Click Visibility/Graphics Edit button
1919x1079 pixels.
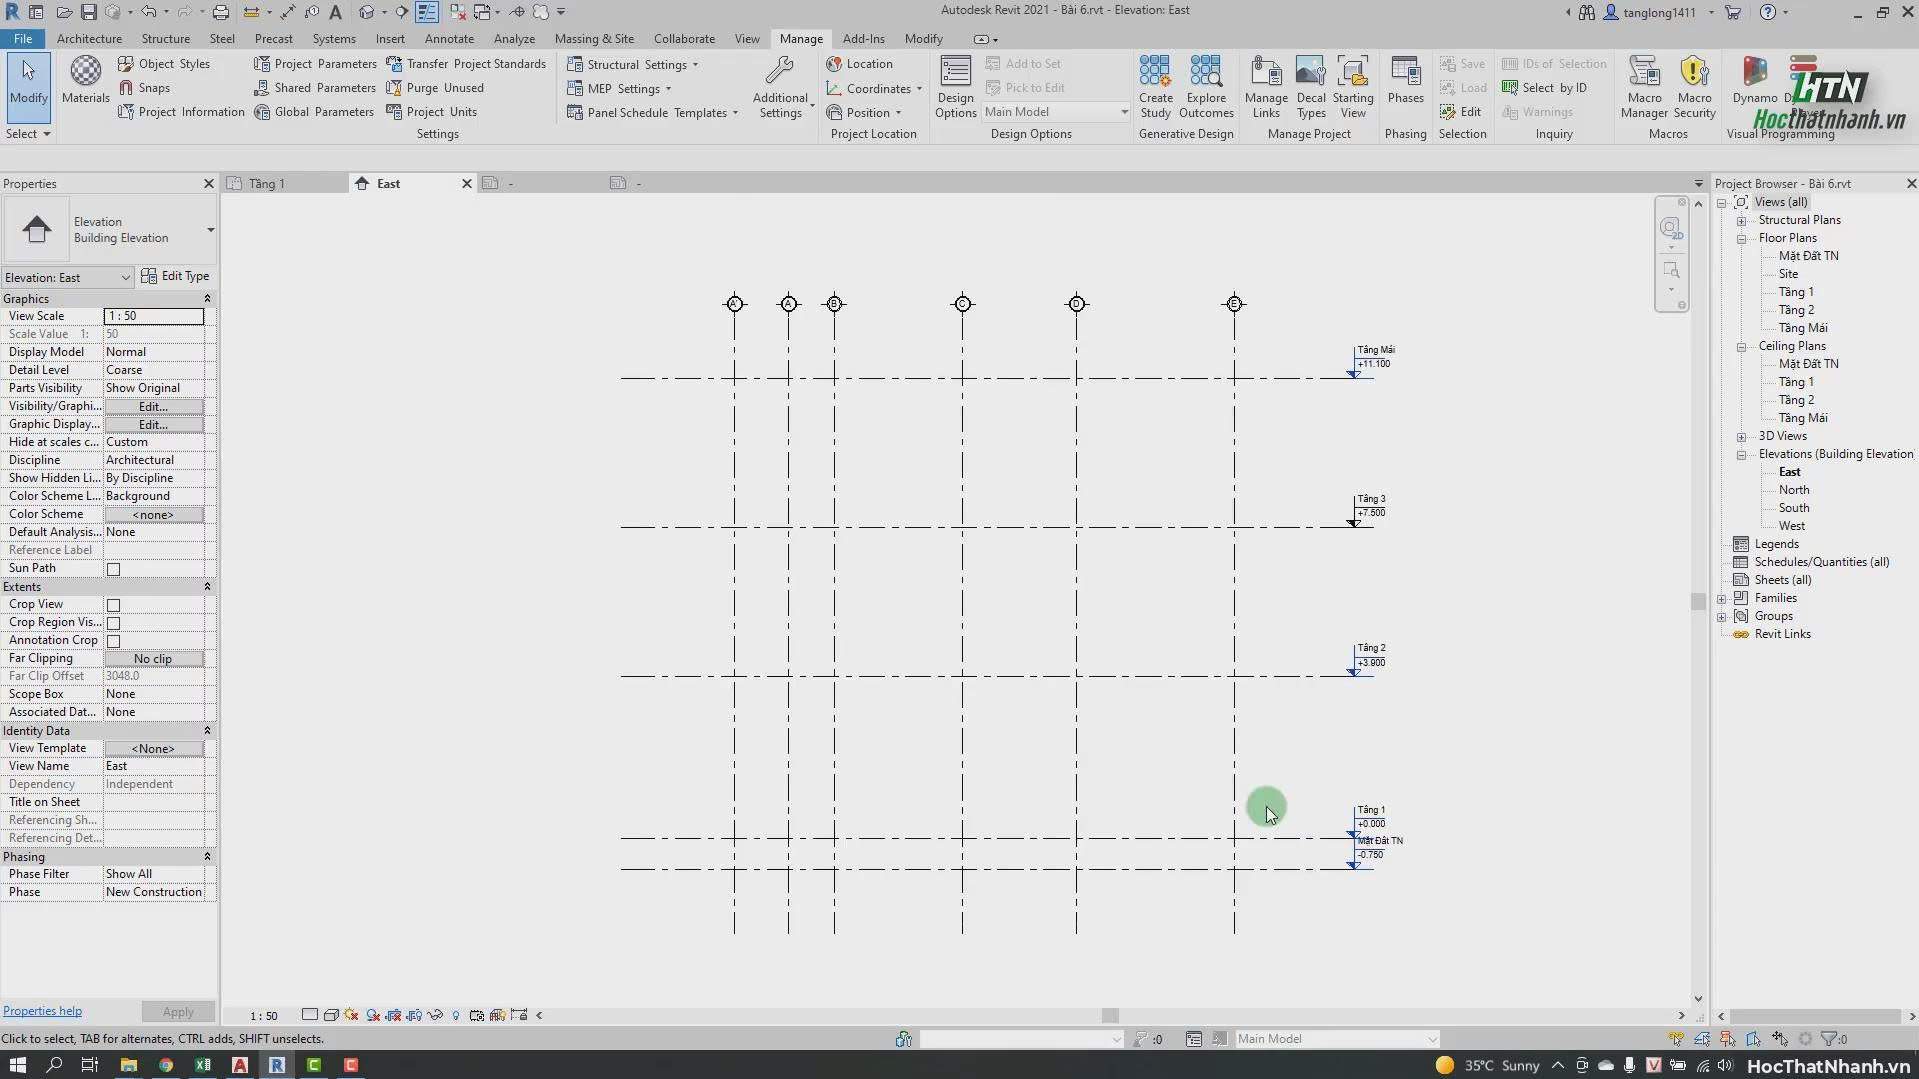click(x=154, y=407)
